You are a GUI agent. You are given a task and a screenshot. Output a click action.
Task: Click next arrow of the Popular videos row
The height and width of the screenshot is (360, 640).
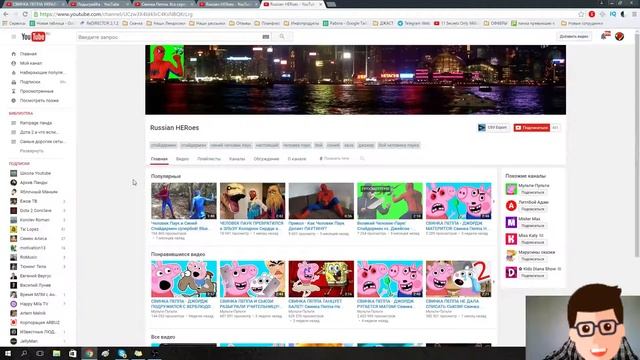[494, 201]
